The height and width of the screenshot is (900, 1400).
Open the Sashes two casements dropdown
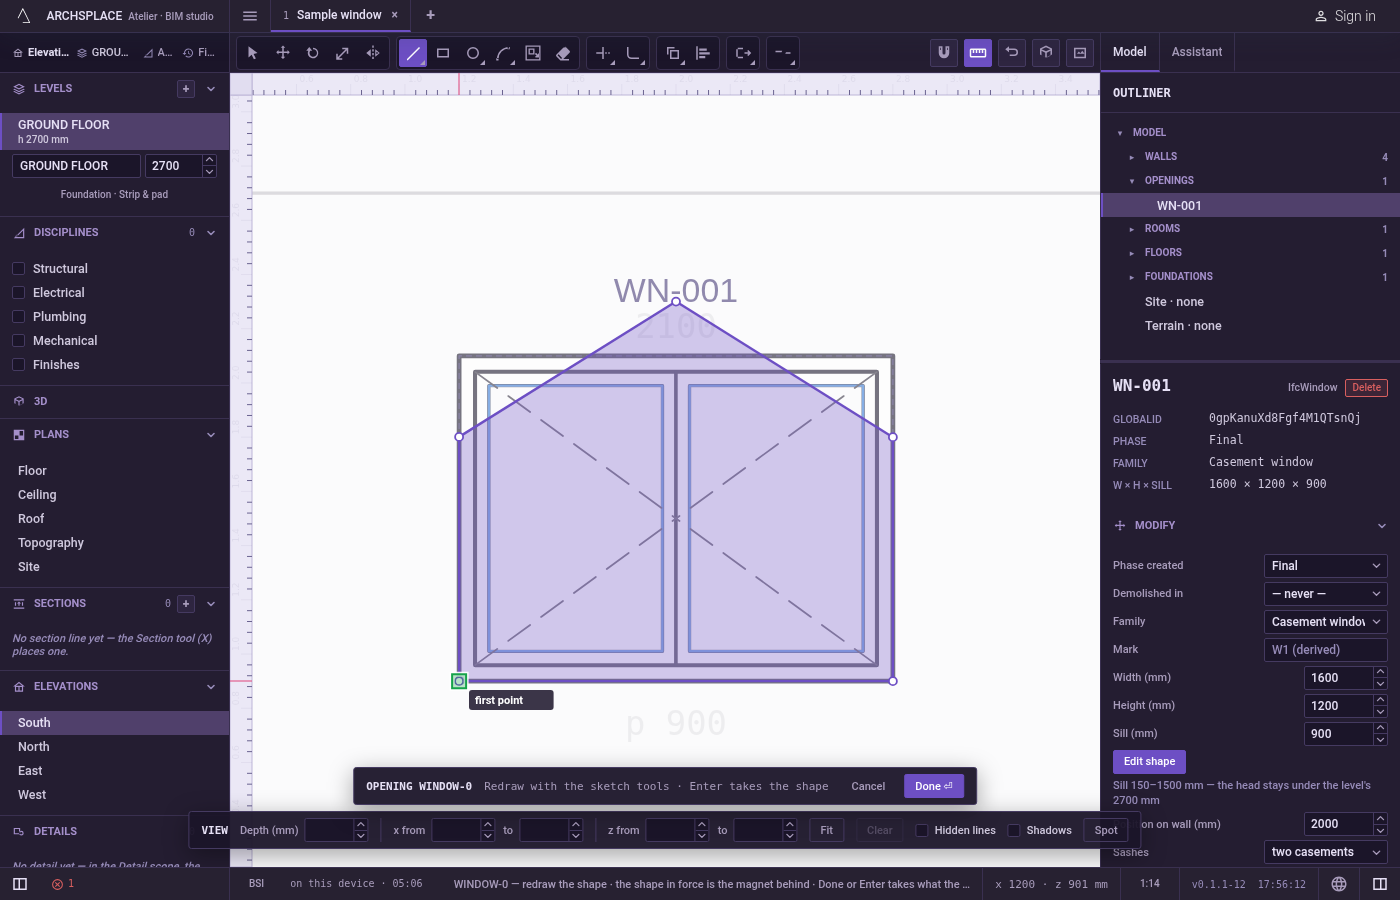[x=1325, y=852]
